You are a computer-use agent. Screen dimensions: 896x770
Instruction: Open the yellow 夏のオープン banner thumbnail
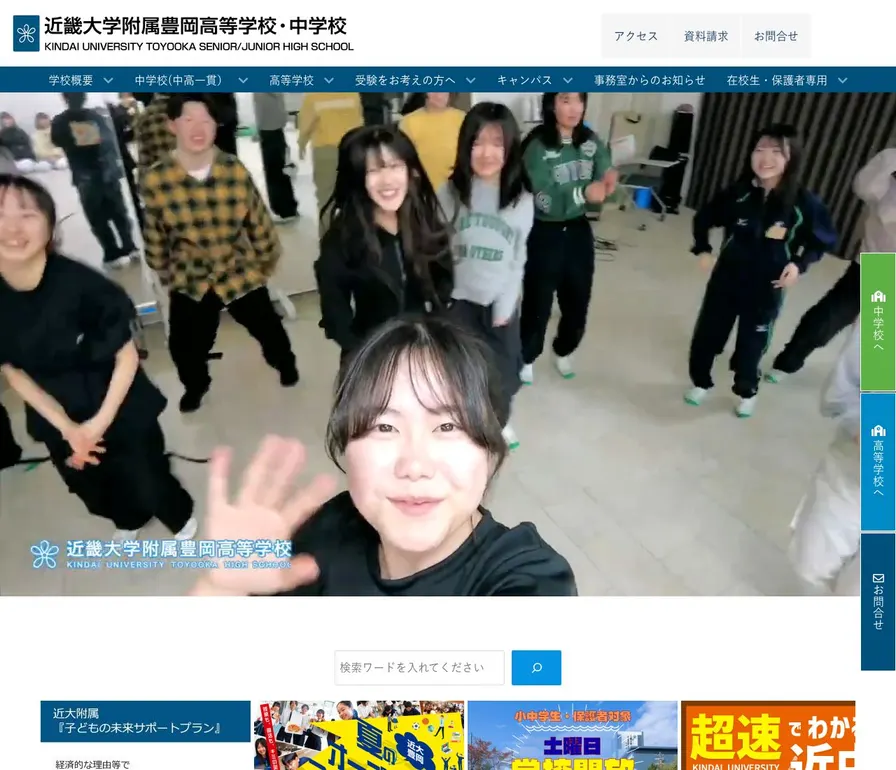pyautogui.click(x=359, y=735)
